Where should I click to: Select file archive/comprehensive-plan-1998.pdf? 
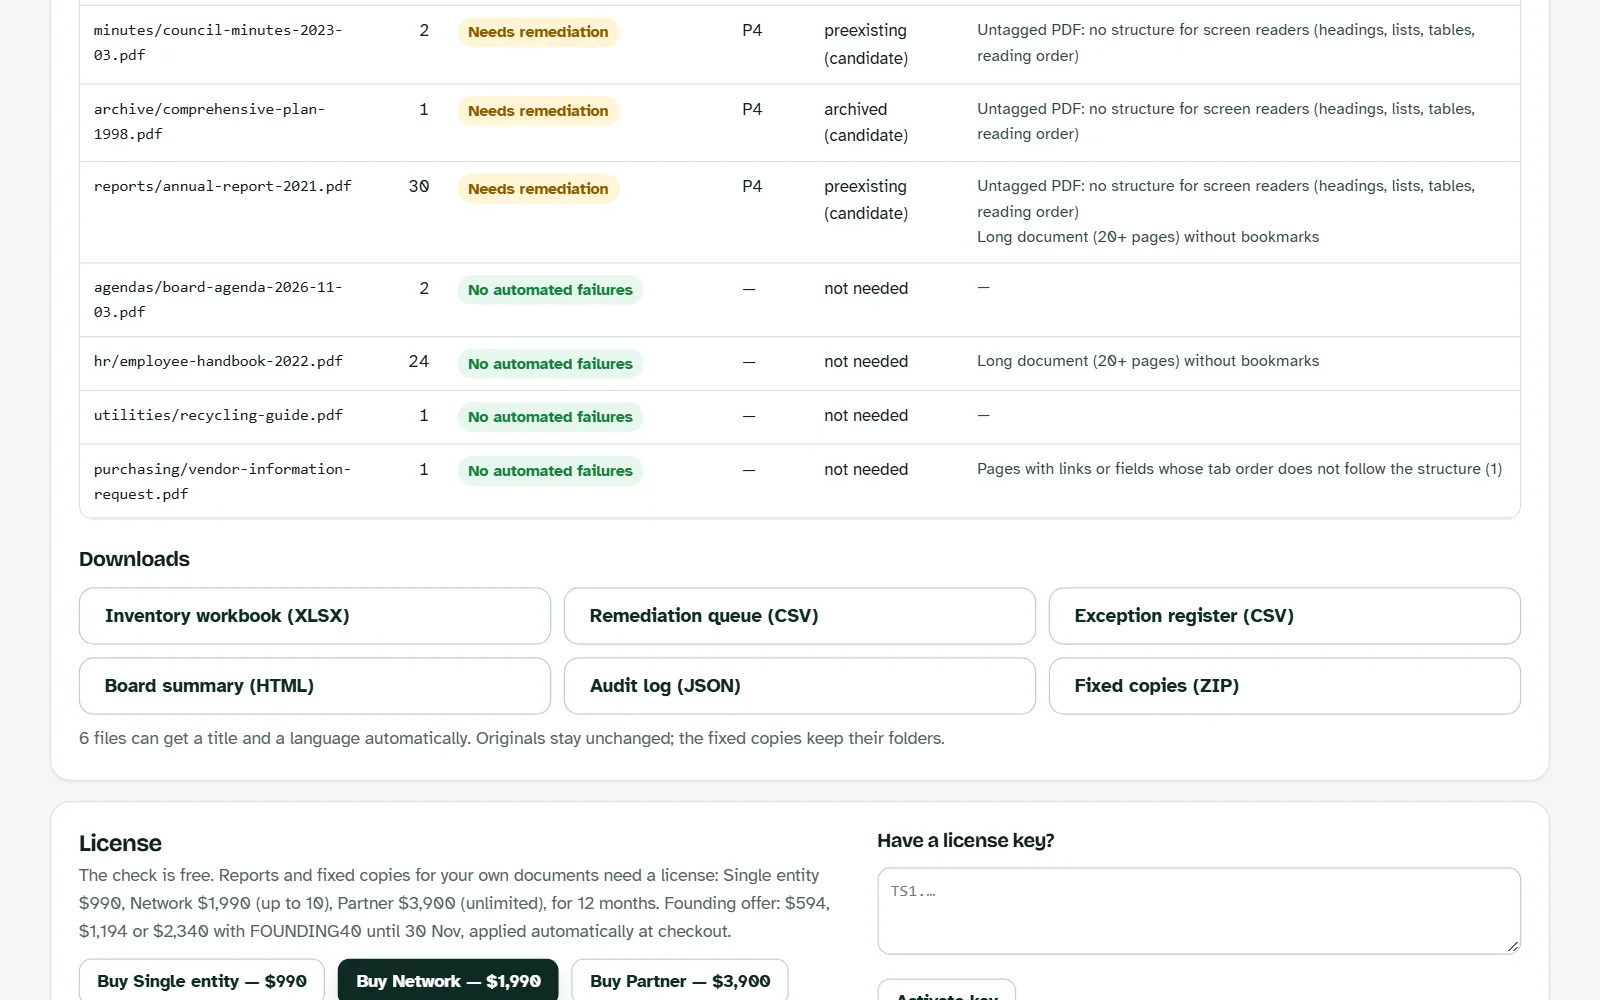coord(209,121)
